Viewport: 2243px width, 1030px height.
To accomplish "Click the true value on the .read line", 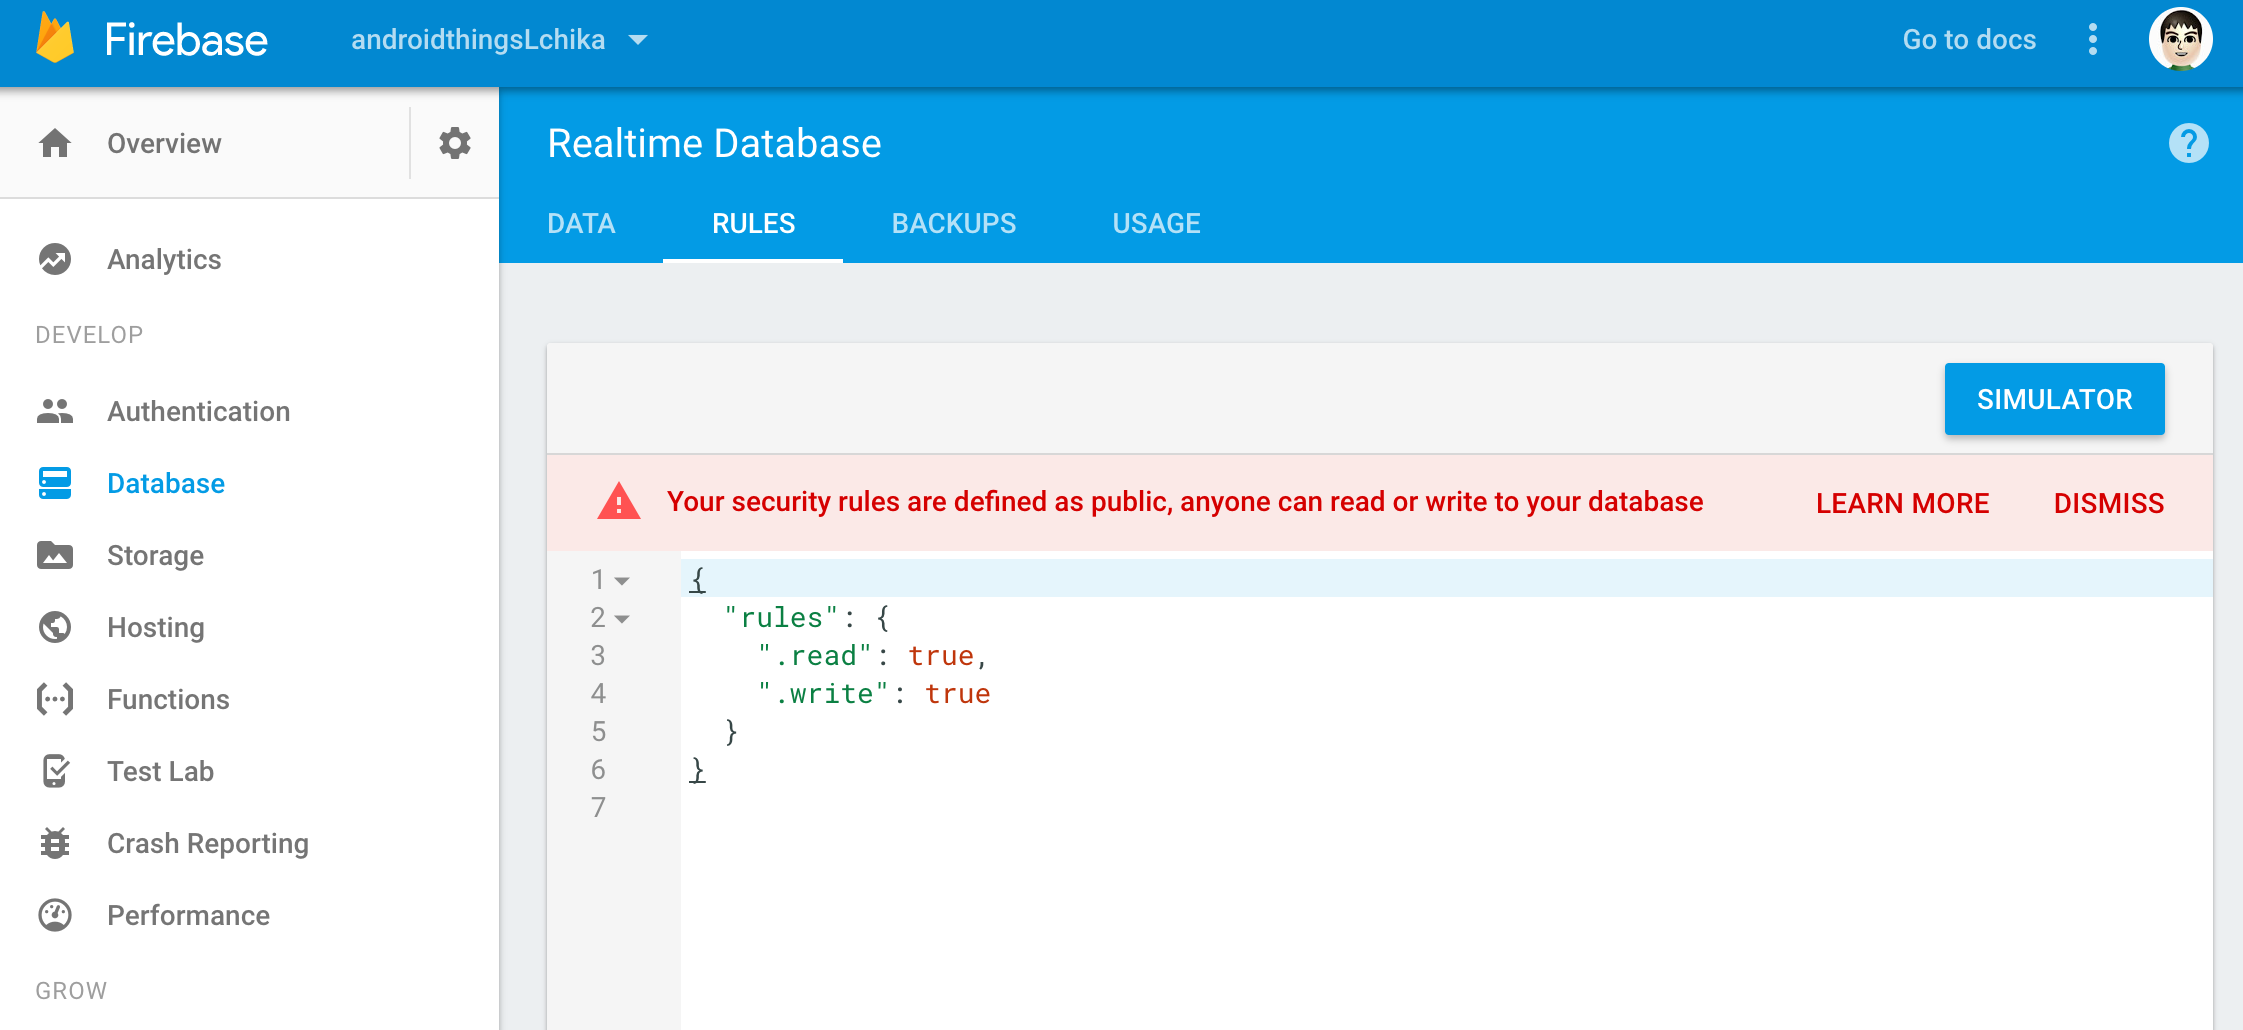I will click(x=941, y=656).
